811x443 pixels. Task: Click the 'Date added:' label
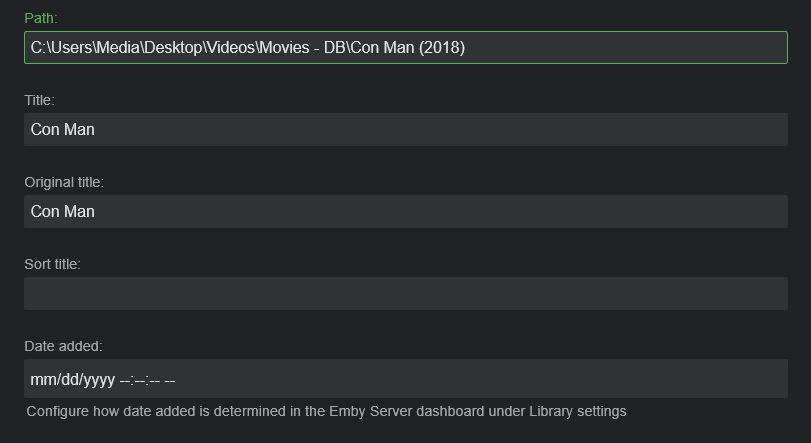pos(63,346)
